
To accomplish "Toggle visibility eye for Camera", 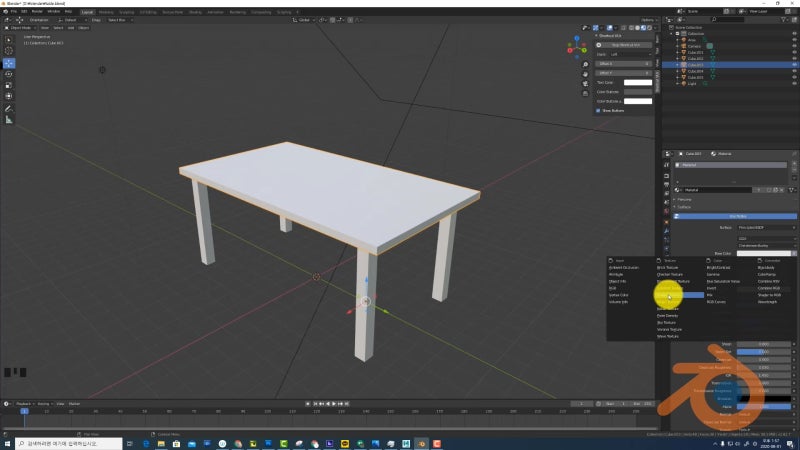I will click(x=794, y=46).
